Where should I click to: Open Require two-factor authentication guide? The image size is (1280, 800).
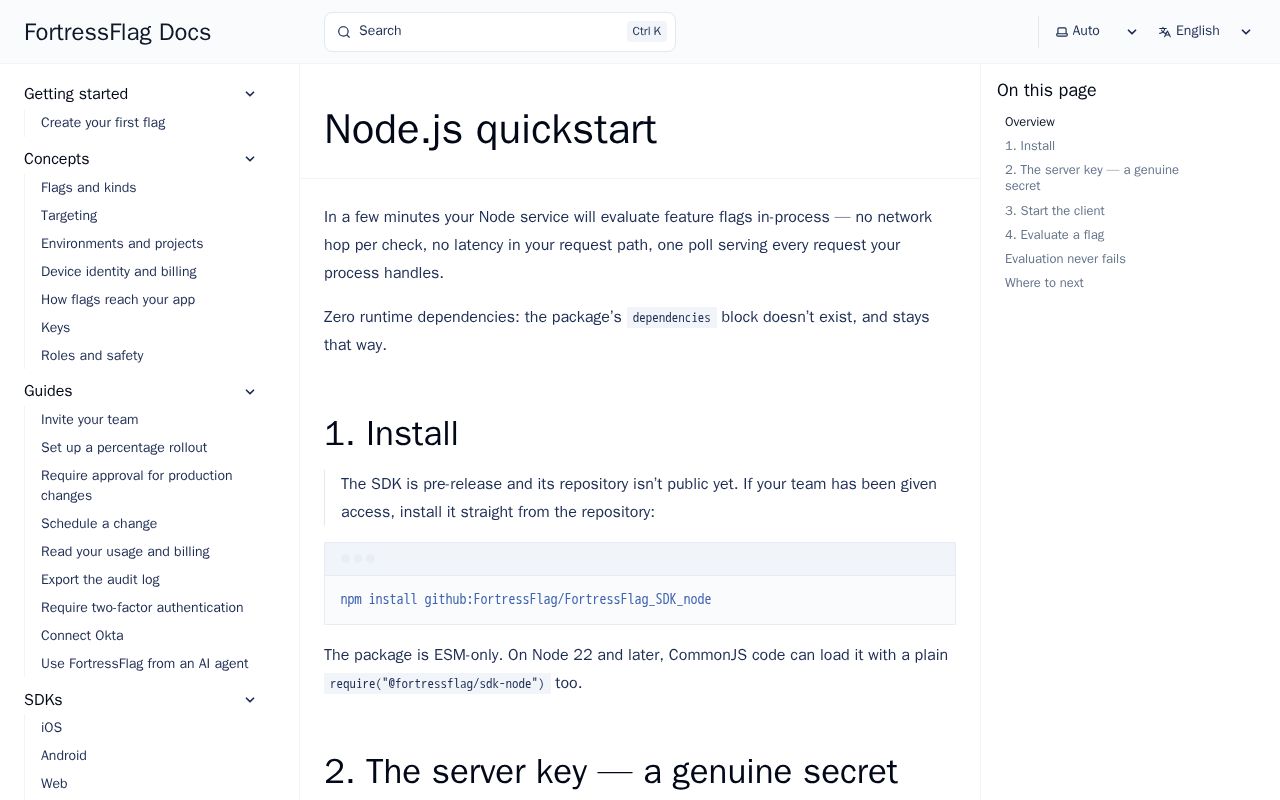tap(142, 608)
